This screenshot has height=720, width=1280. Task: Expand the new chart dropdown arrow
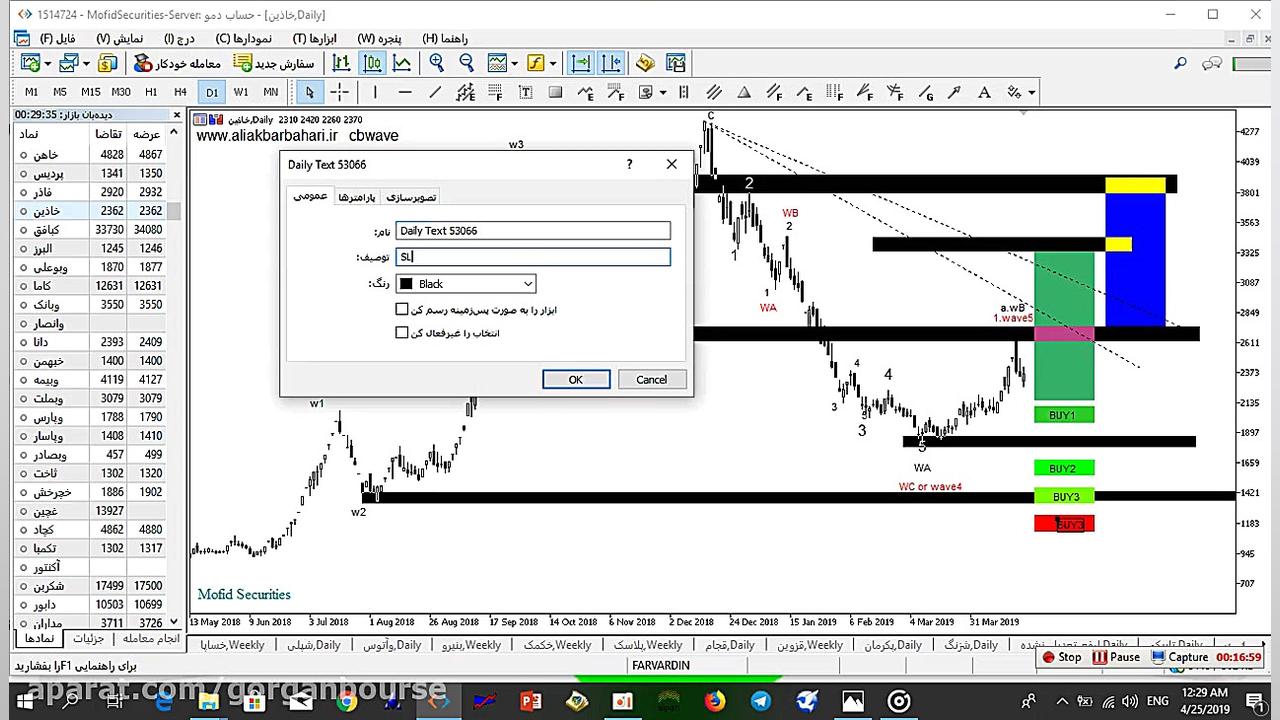(x=47, y=63)
